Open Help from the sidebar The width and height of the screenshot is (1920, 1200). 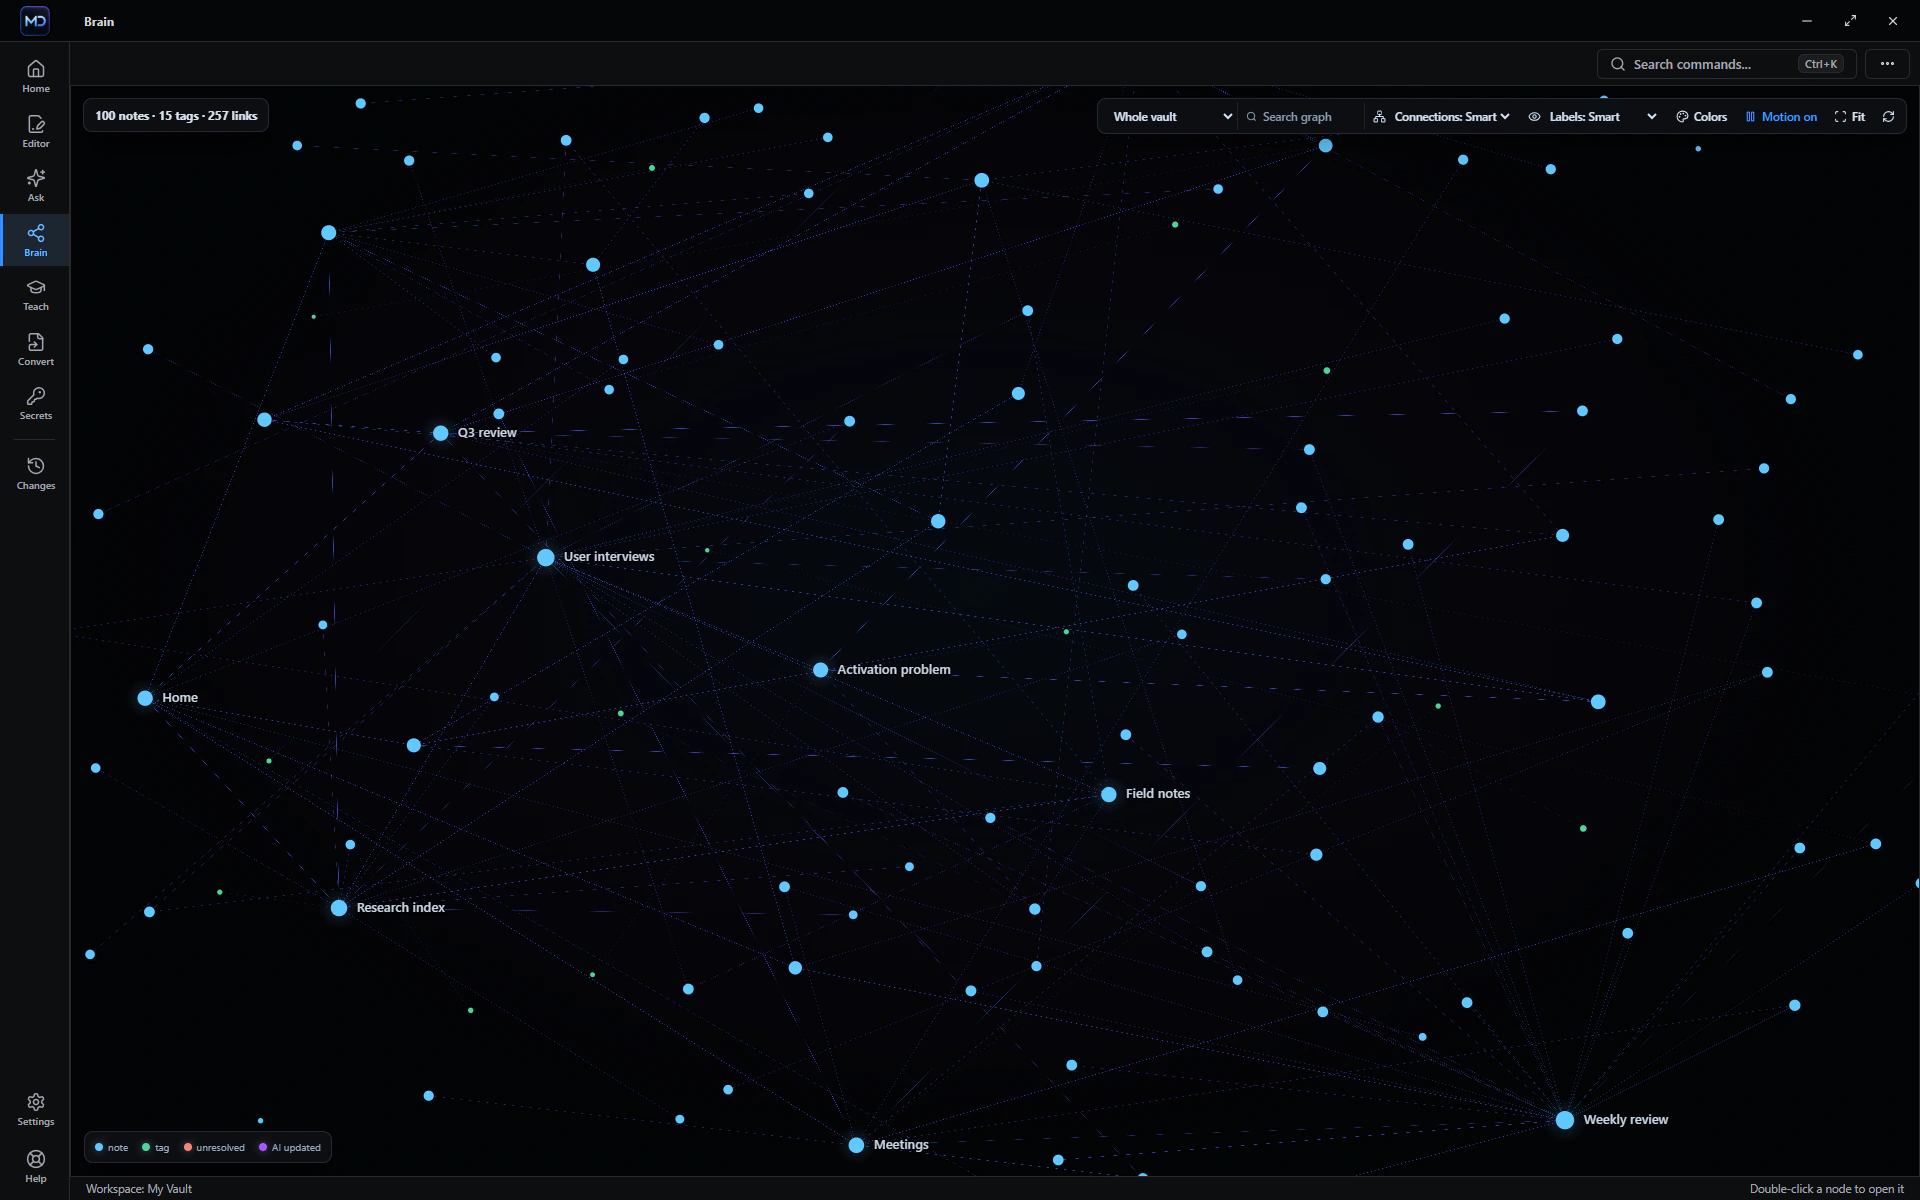tap(35, 1166)
